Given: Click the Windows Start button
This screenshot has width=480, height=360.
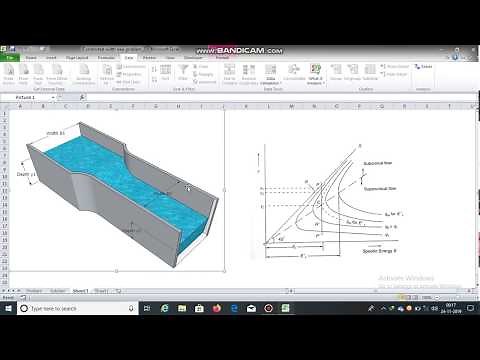Looking at the screenshot, I should pyautogui.click(x=8, y=308).
